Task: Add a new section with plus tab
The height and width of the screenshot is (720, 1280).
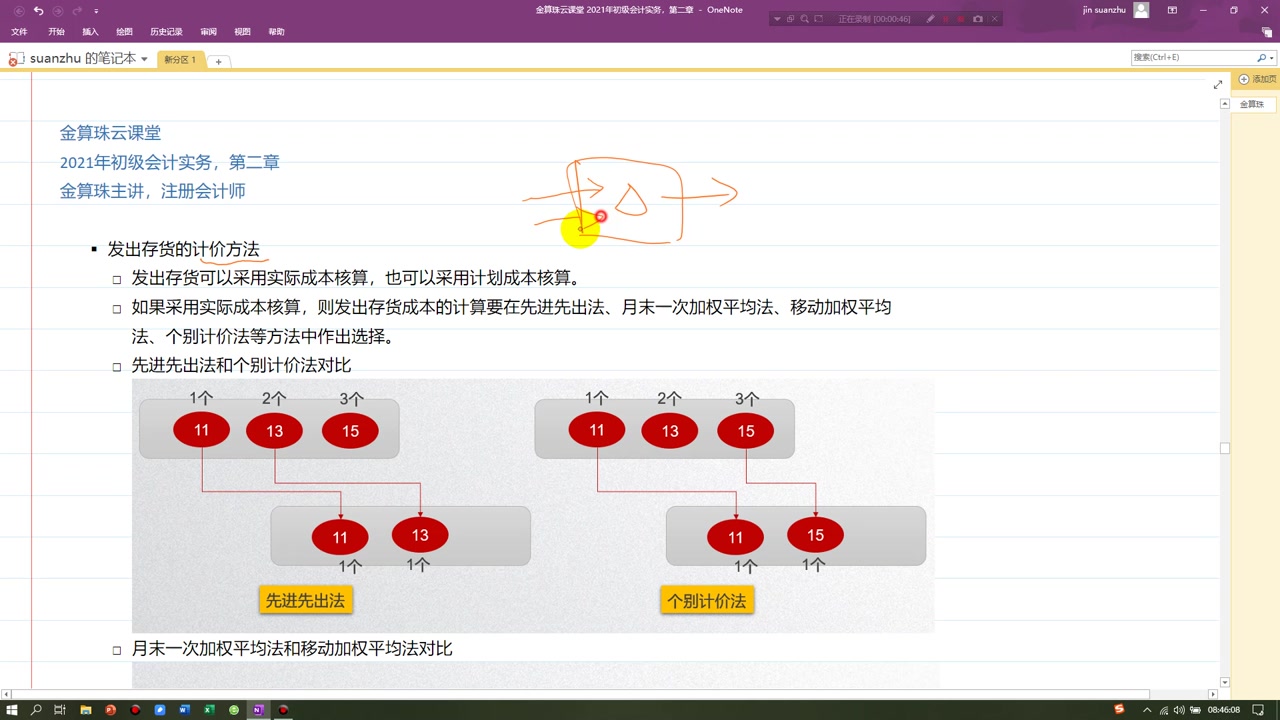Action: click(x=218, y=61)
